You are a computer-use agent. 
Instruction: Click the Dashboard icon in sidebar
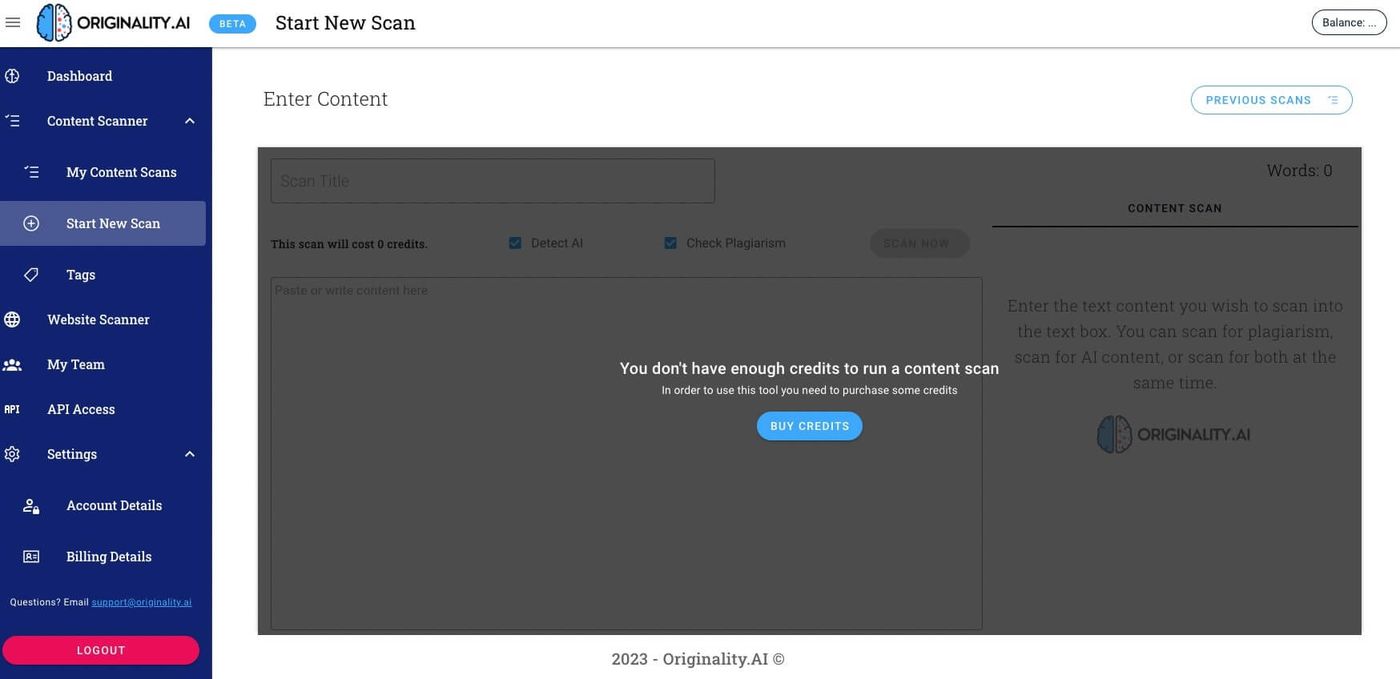point(12,76)
